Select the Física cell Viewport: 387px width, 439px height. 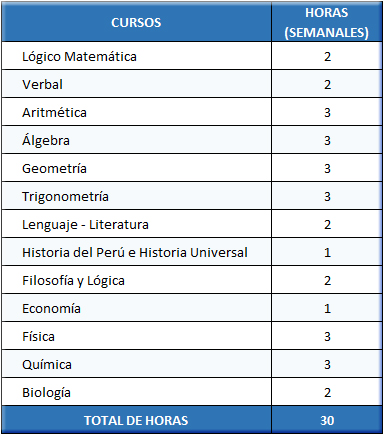coord(136,336)
